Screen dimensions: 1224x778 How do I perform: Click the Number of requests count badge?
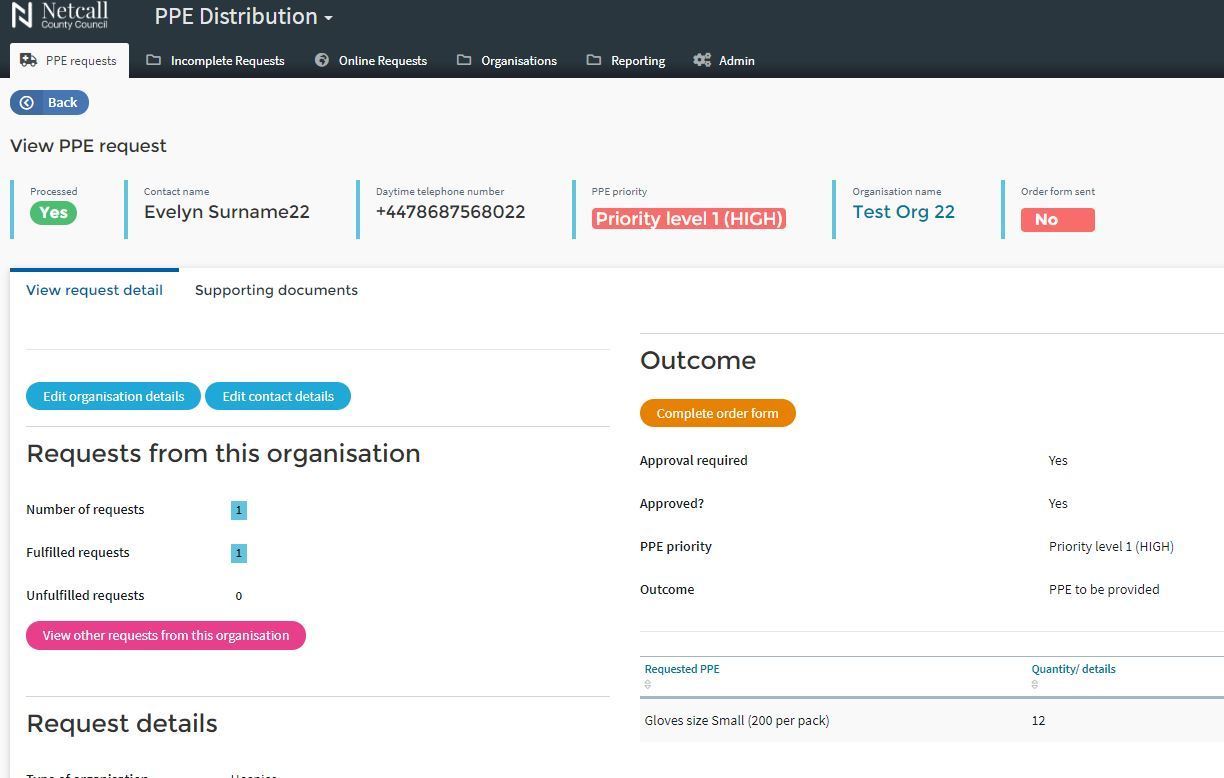(x=238, y=510)
